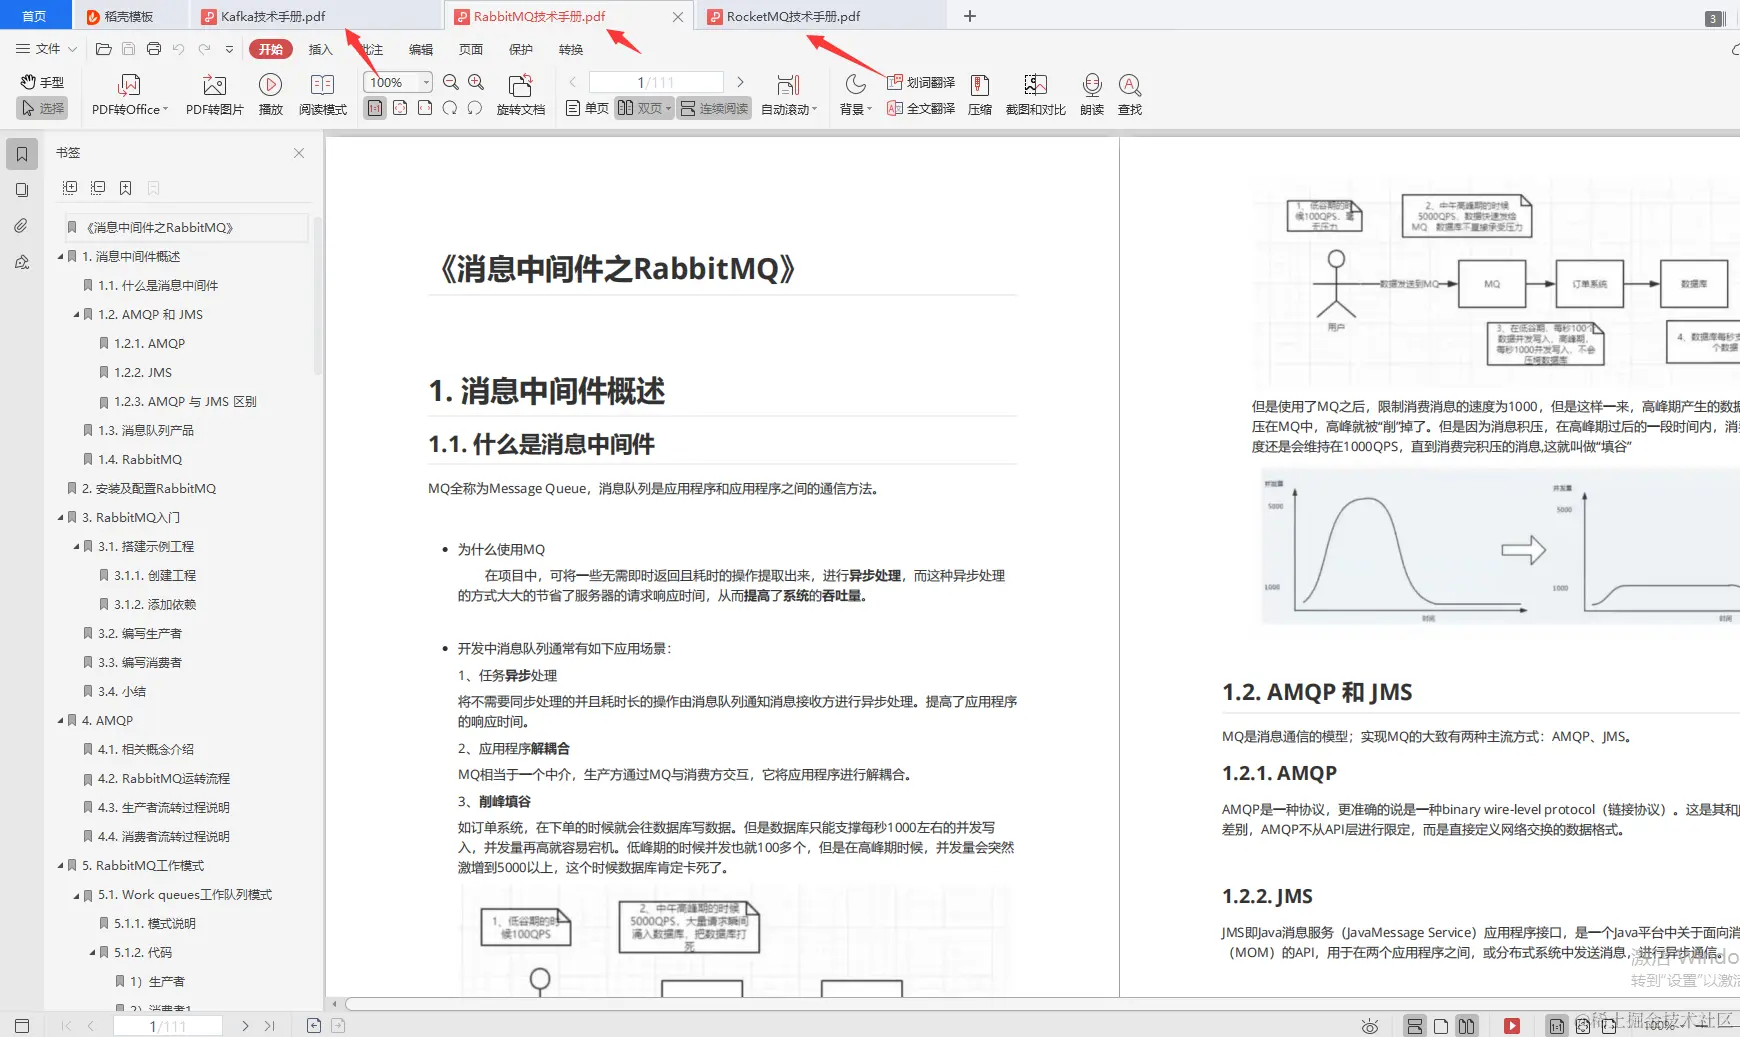Select the 编辑 ribbon tab
This screenshot has width=1740, height=1037.
point(421,49)
